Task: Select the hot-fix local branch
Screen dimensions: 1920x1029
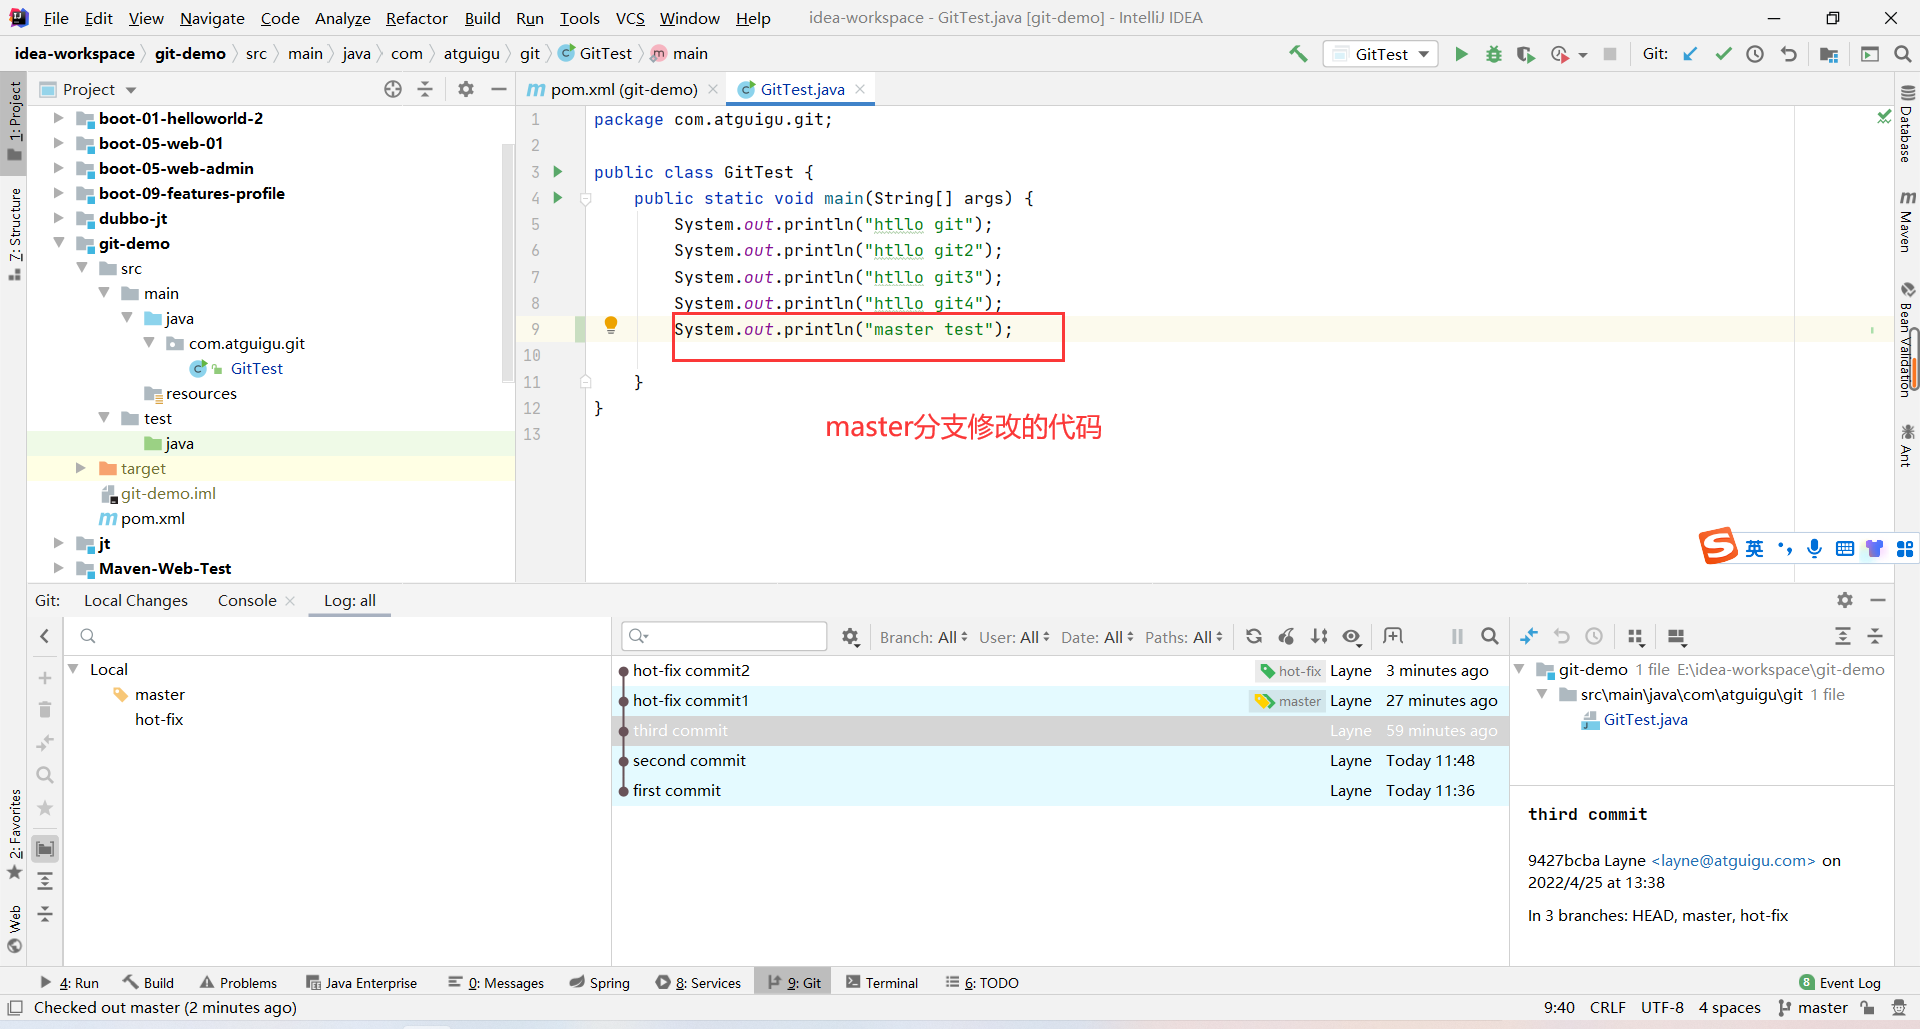Action: click(159, 719)
